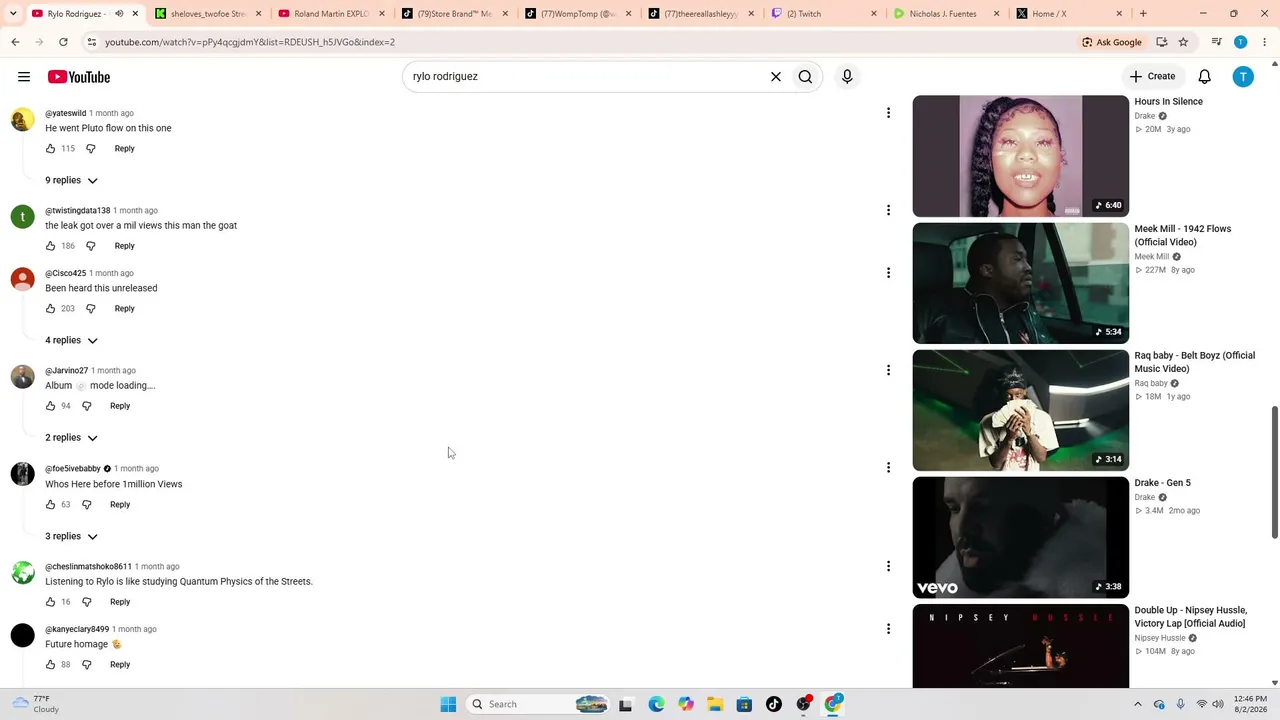The height and width of the screenshot is (720, 1280).
Task: Open Microsoft Store from the taskbar
Action: [744, 704]
